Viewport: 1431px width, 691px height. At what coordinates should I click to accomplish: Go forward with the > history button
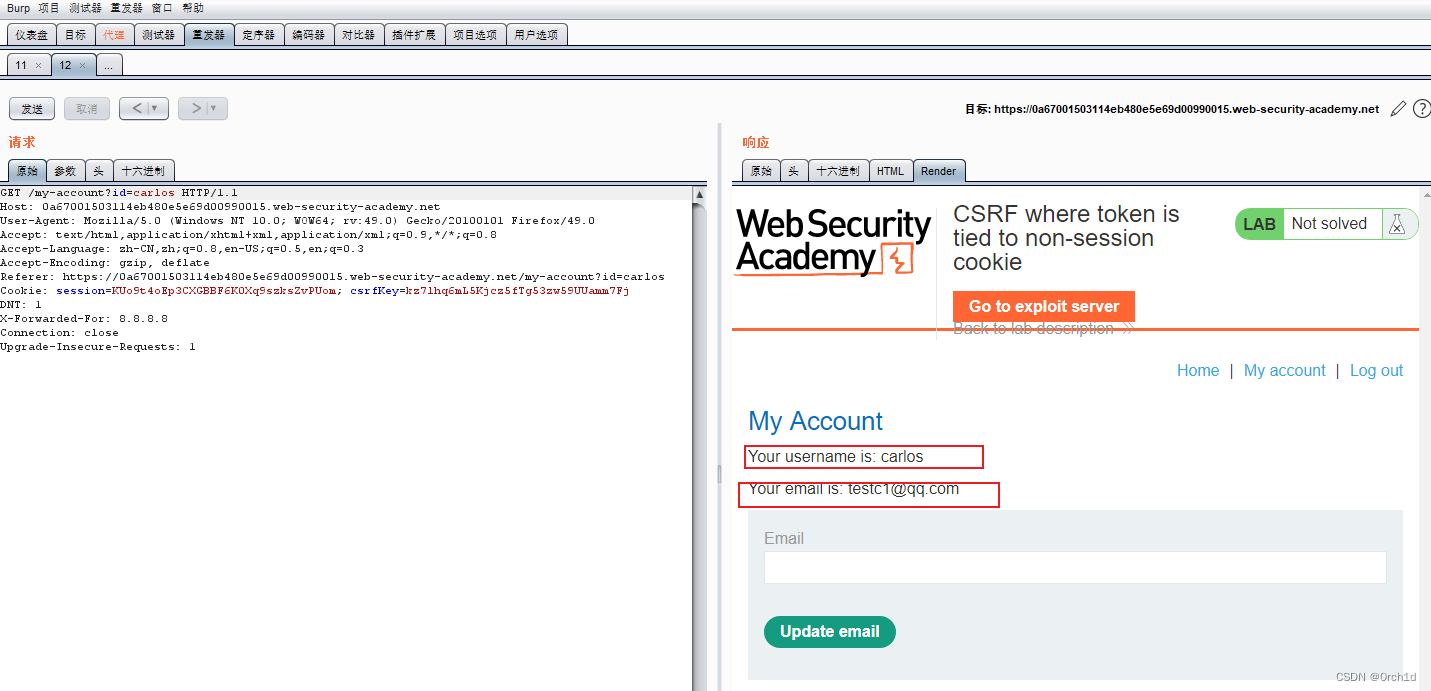click(x=196, y=109)
